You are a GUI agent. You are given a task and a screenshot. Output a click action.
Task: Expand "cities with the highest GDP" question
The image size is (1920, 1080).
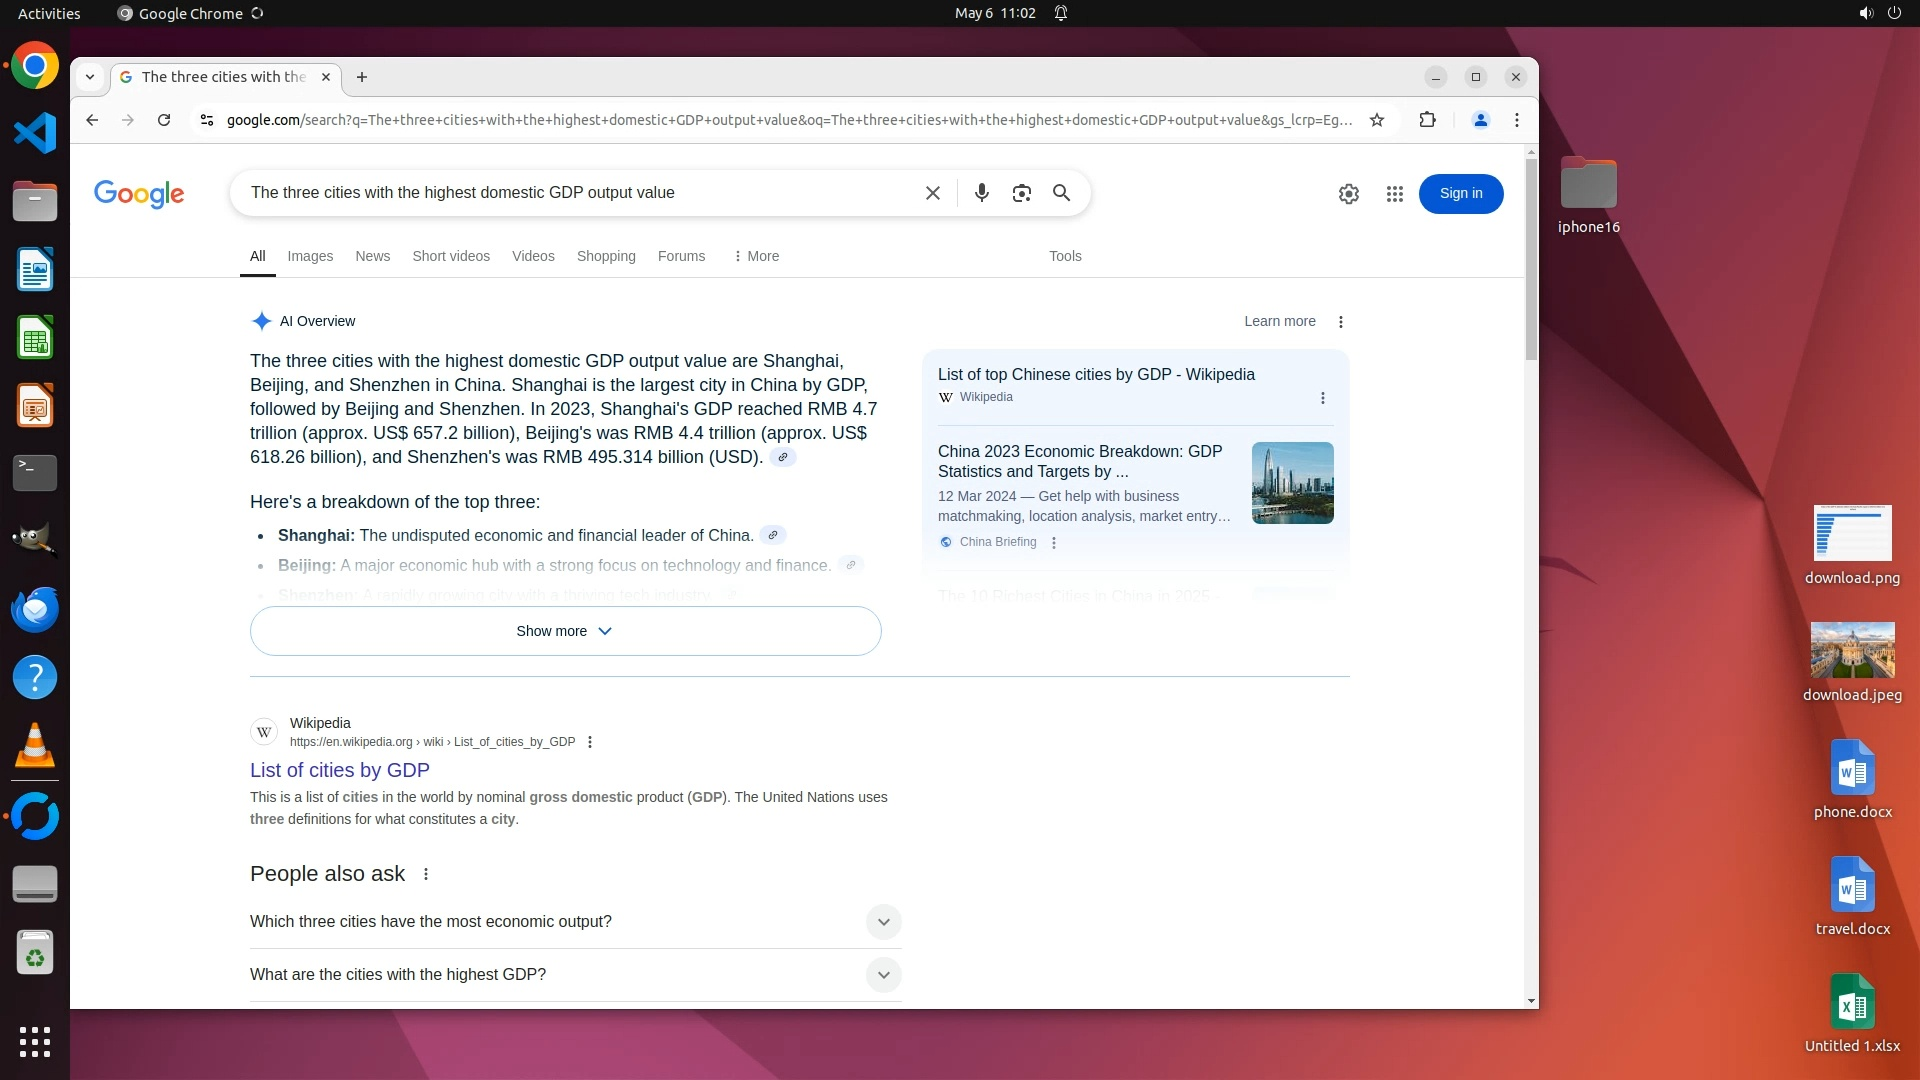tap(883, 975)
